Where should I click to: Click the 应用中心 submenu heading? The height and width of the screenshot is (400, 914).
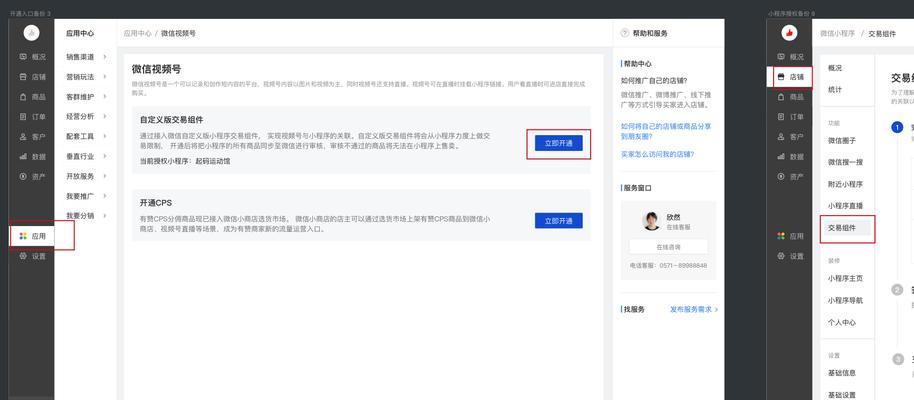(x=80, y=34)
